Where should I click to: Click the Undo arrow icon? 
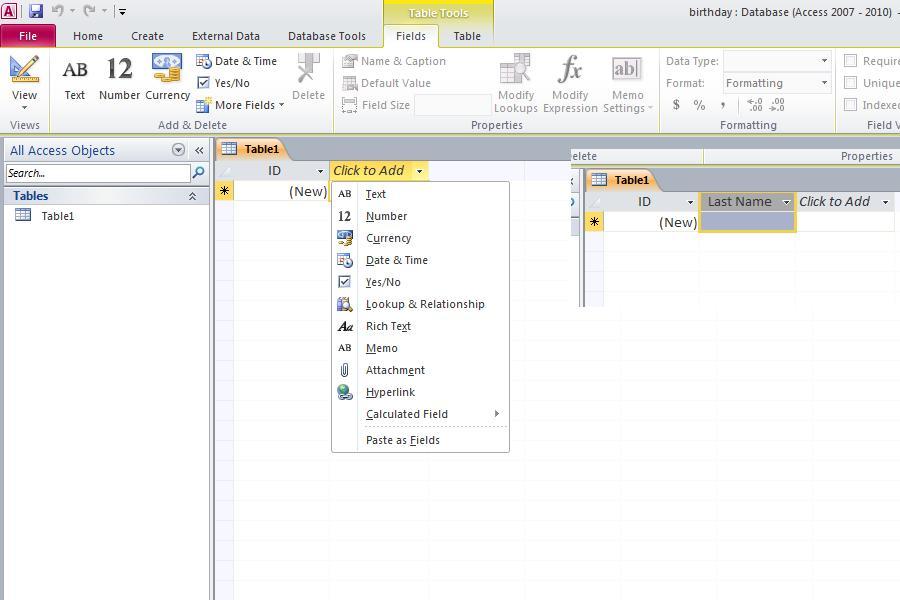tap(57, 10)
